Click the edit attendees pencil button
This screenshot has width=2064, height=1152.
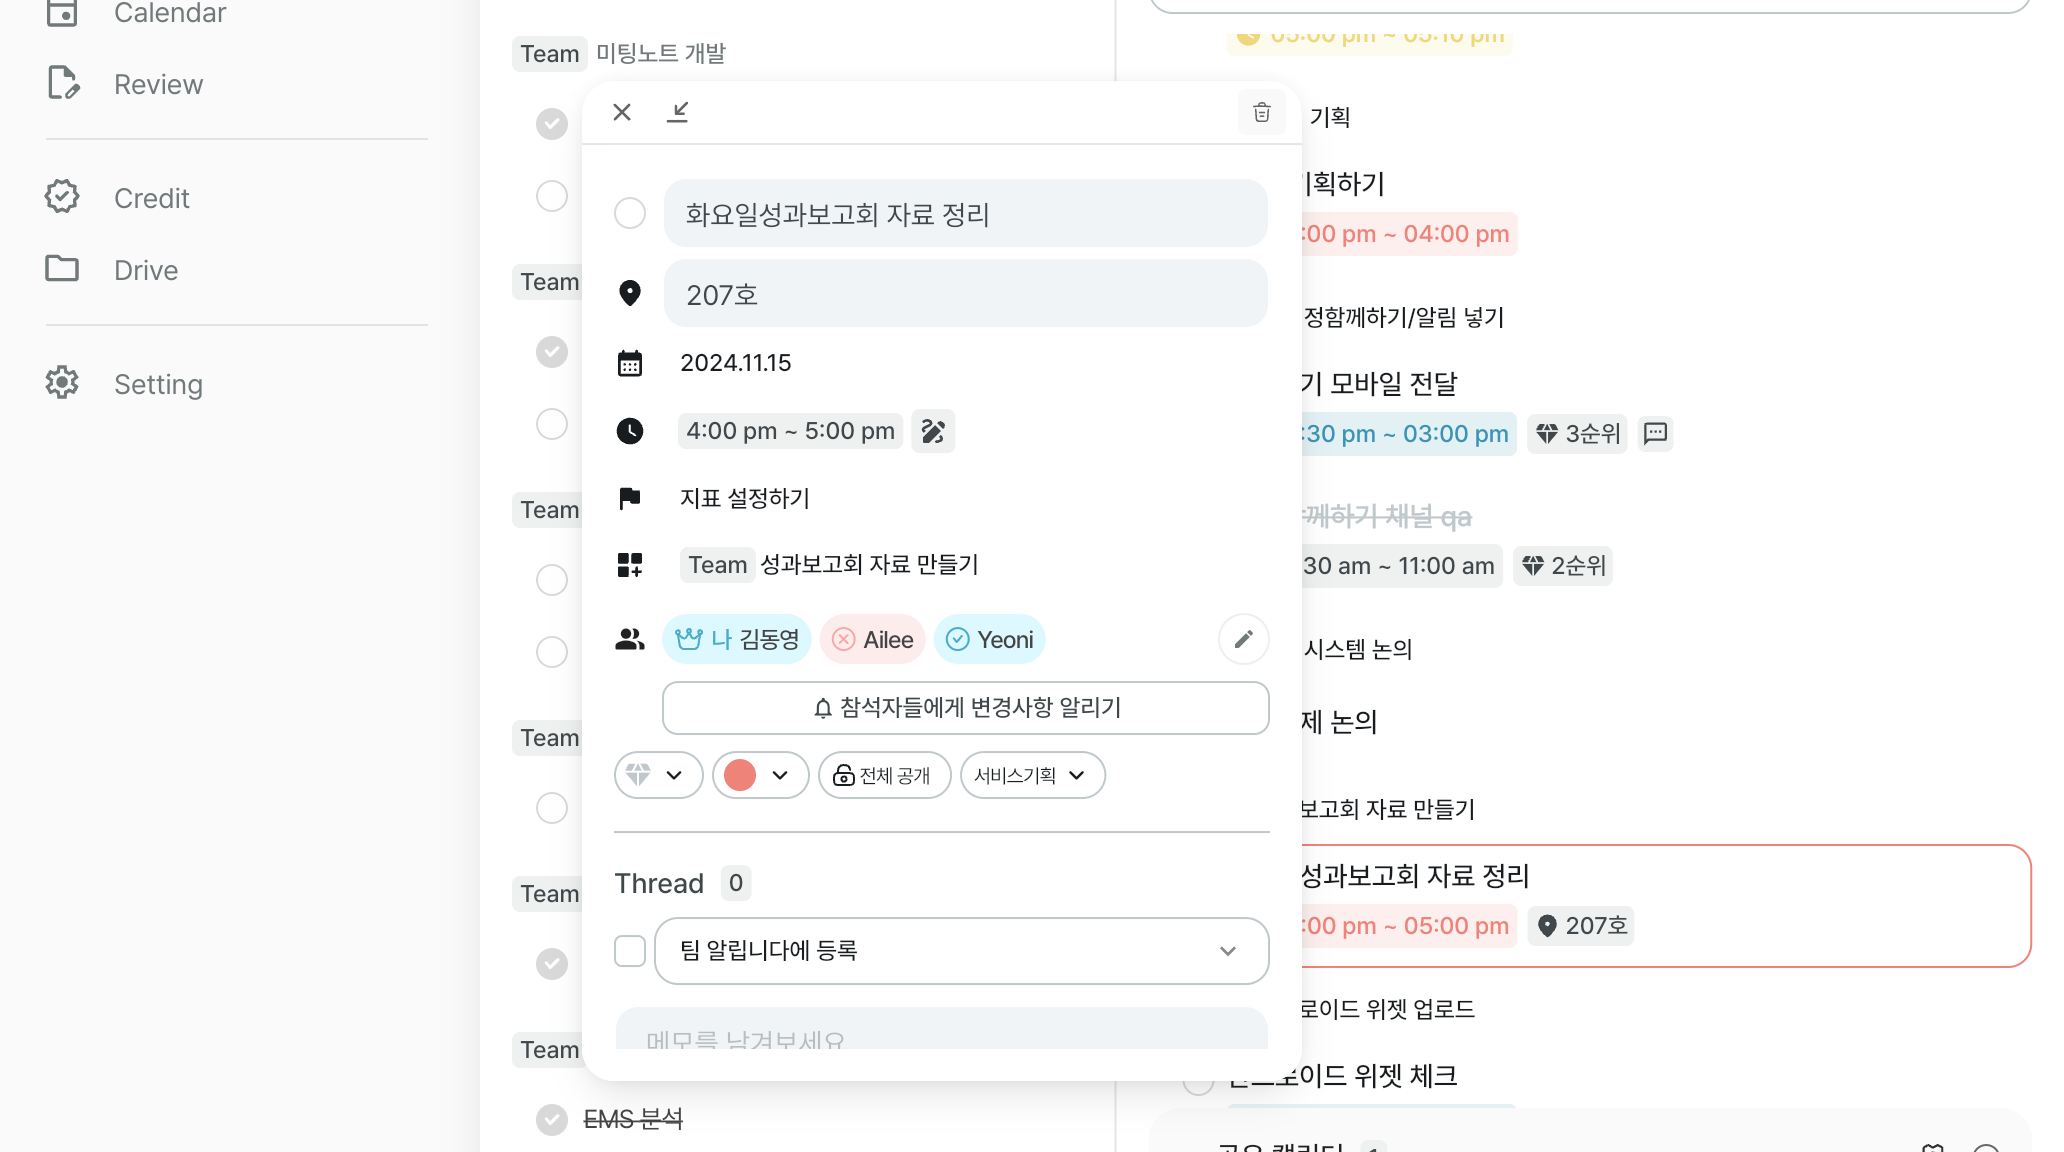(x=1243, y=639)
